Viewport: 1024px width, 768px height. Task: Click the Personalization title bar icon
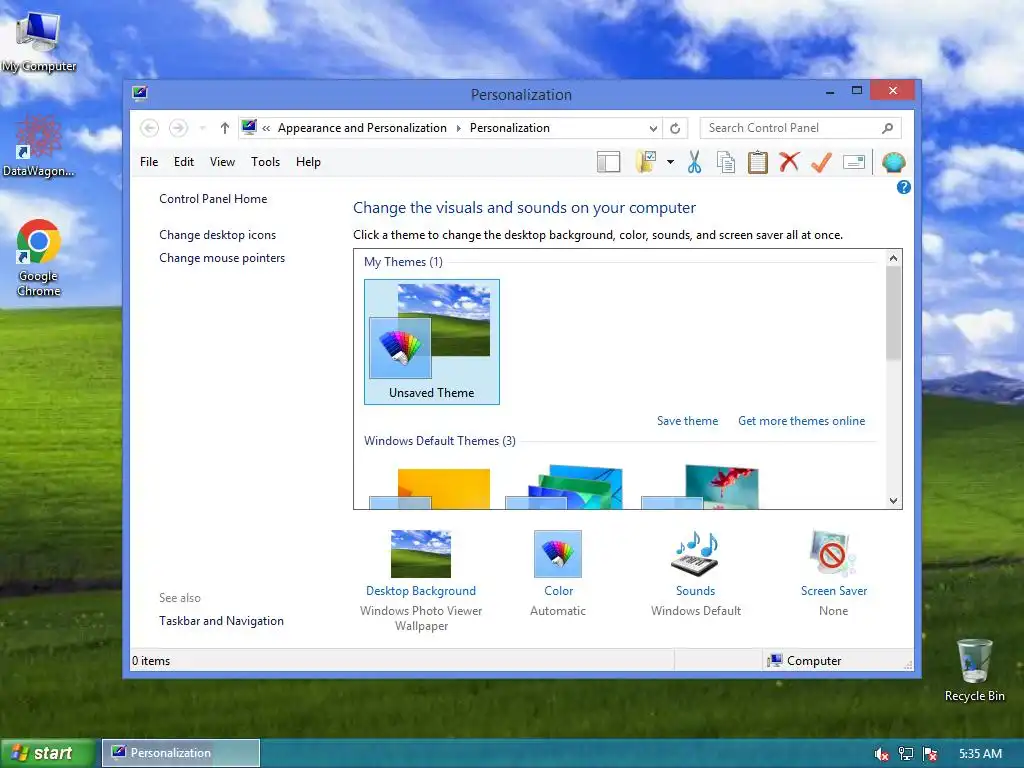pyautogui.click(x=140, y=93)
